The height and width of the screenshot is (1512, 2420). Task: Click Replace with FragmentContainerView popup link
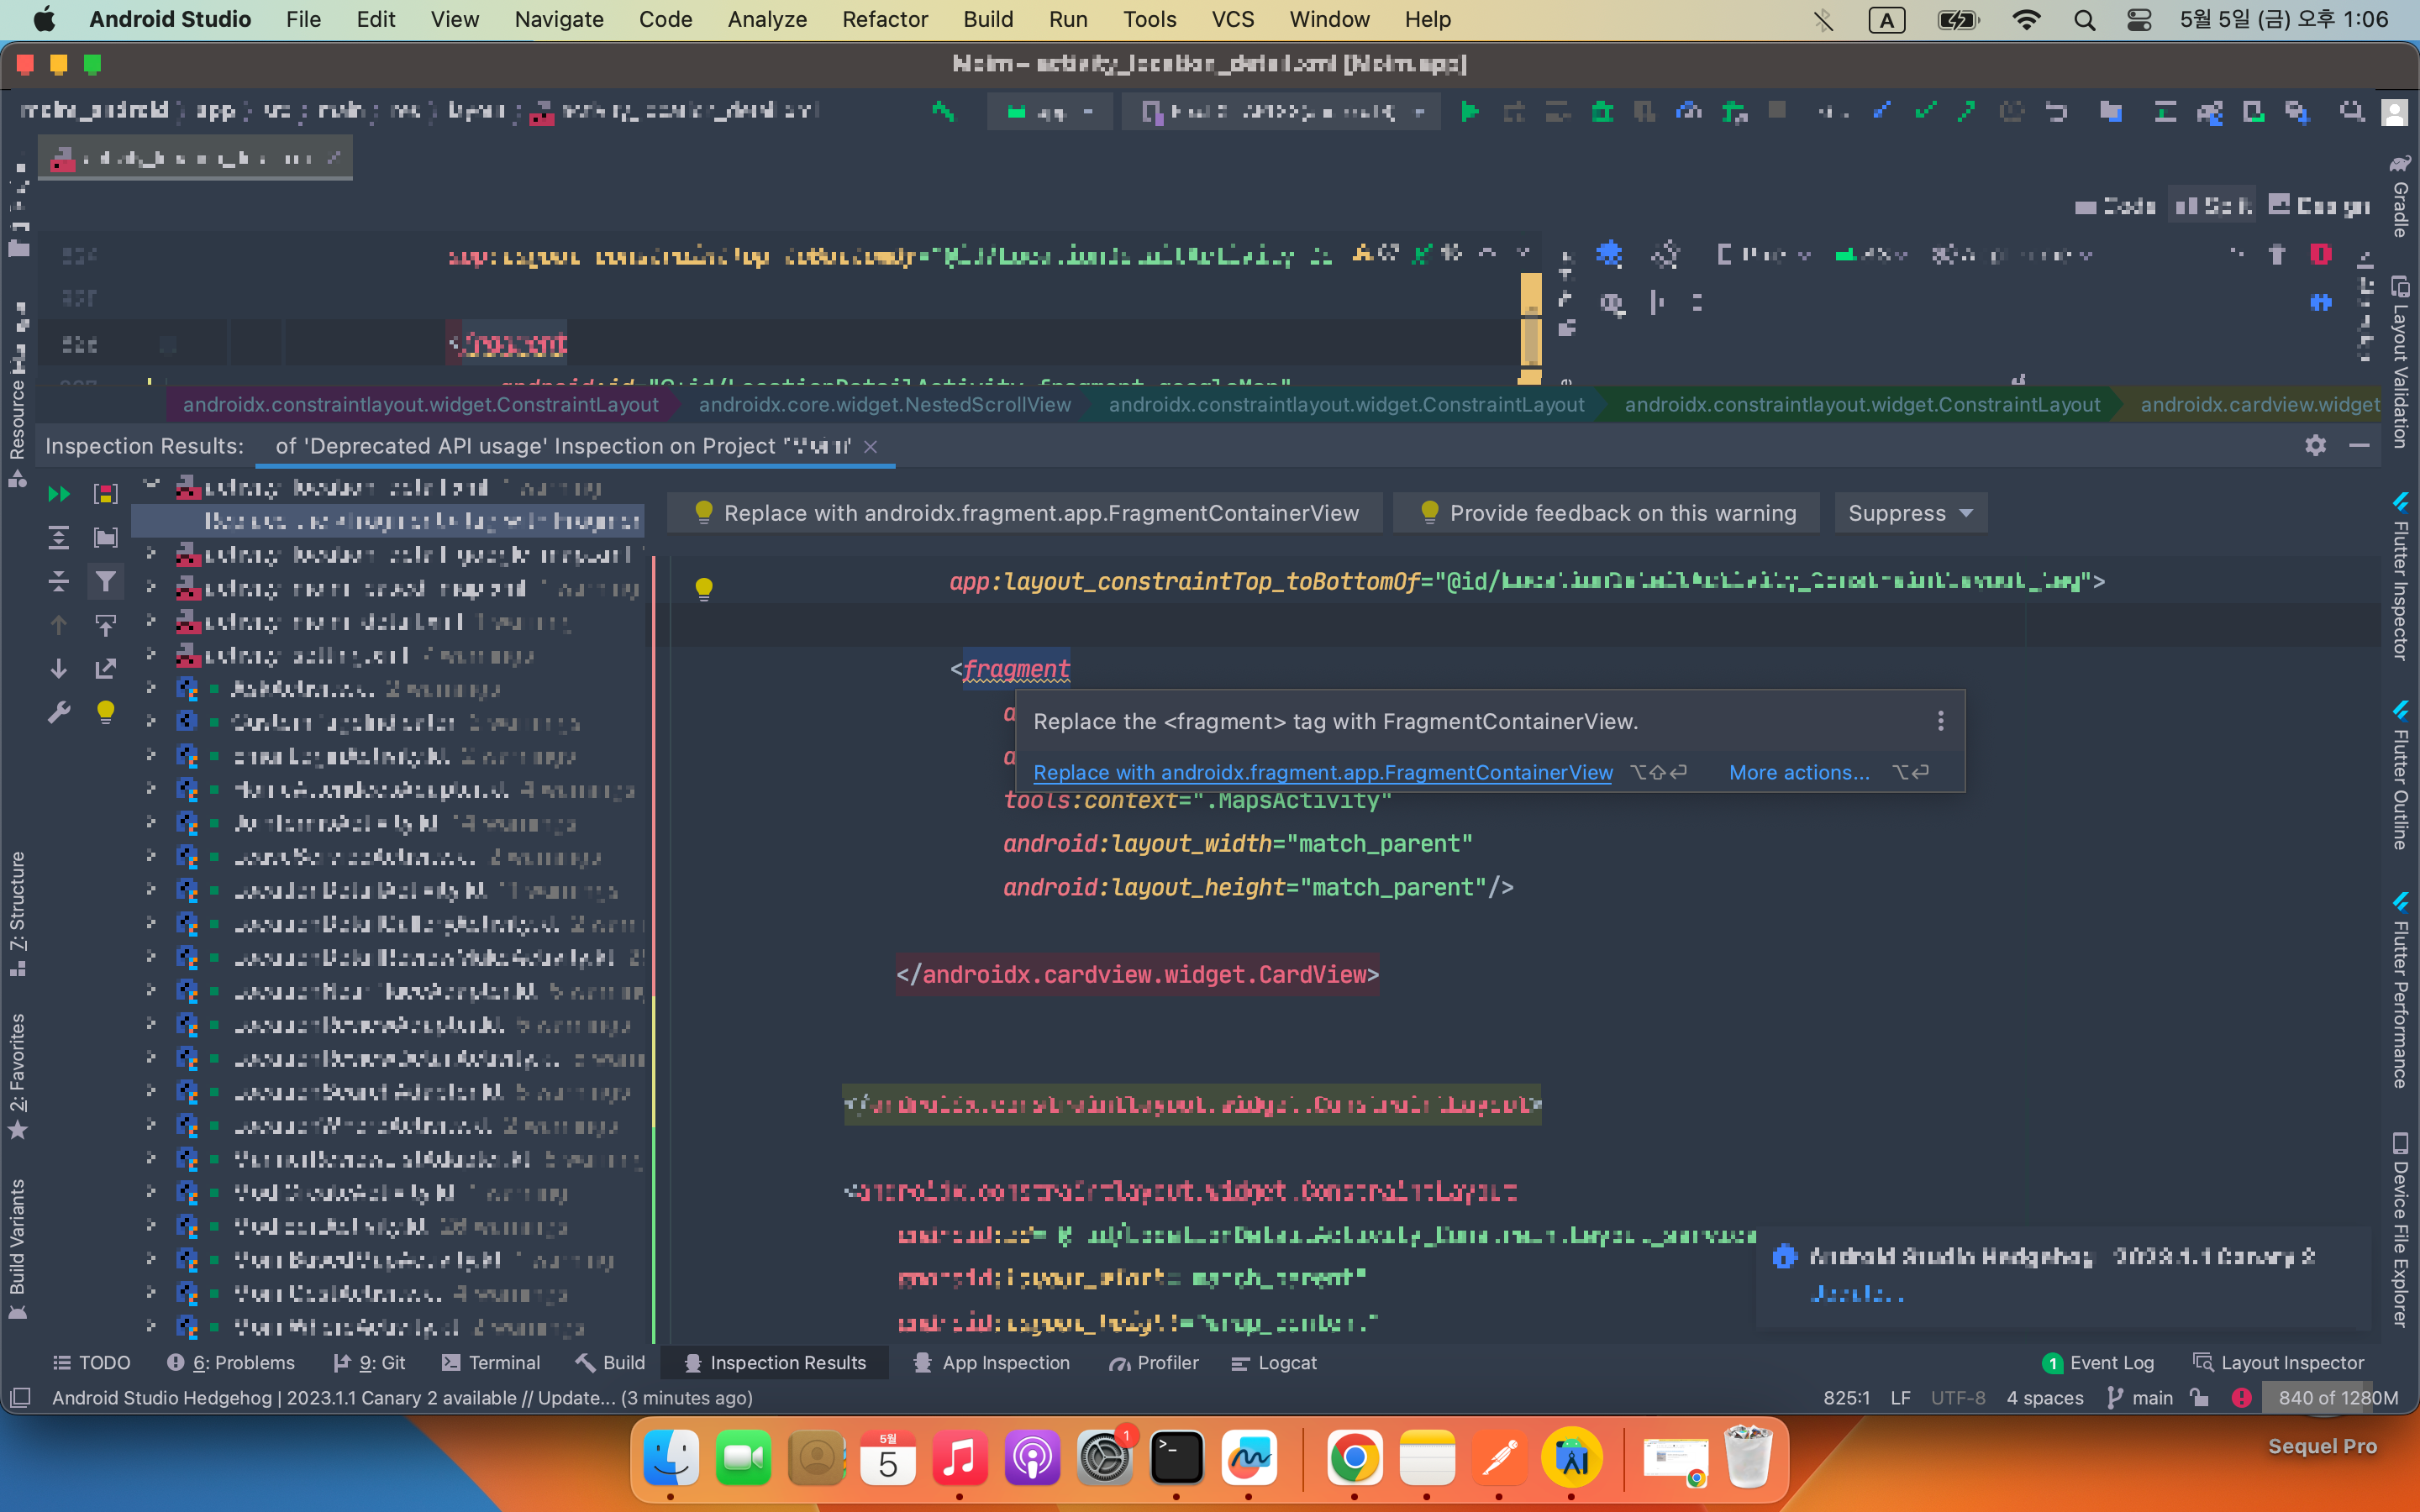1322,772
